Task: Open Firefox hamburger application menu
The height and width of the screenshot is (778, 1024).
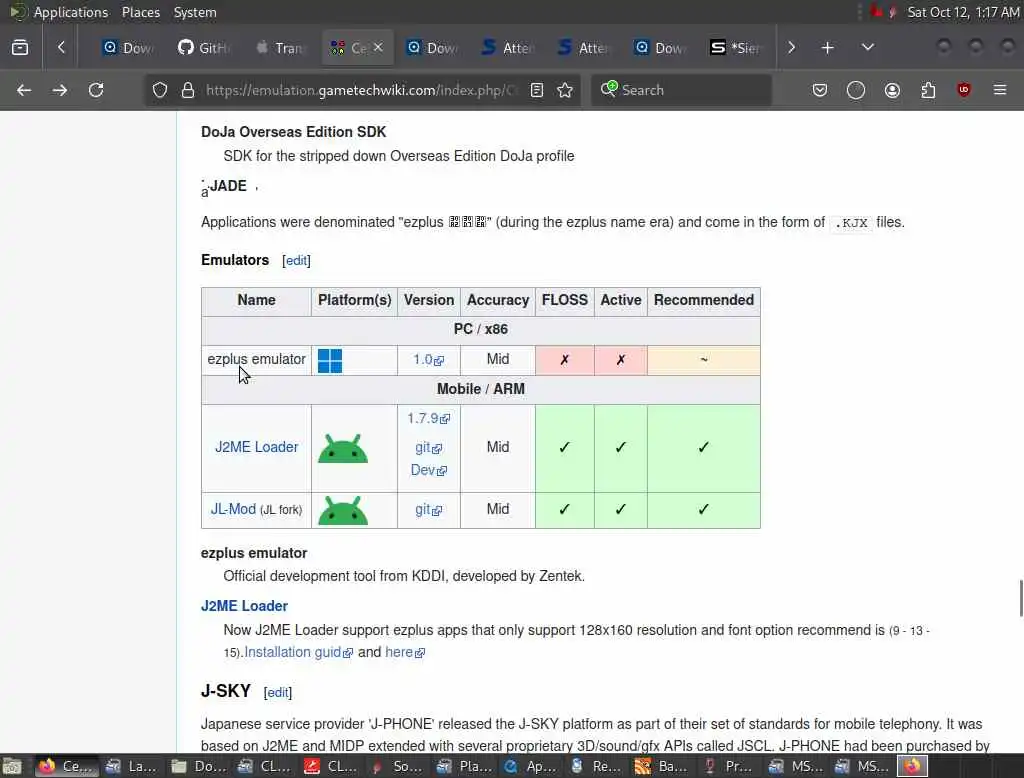Action: point(1000,90)
